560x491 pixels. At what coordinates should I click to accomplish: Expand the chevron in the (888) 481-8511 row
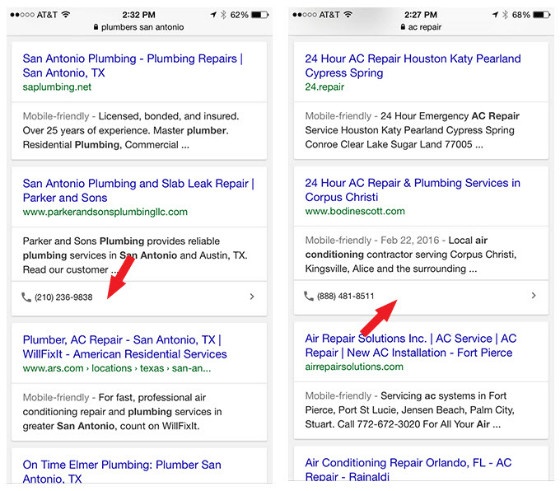pyautogui.click(x=534, y=295)
